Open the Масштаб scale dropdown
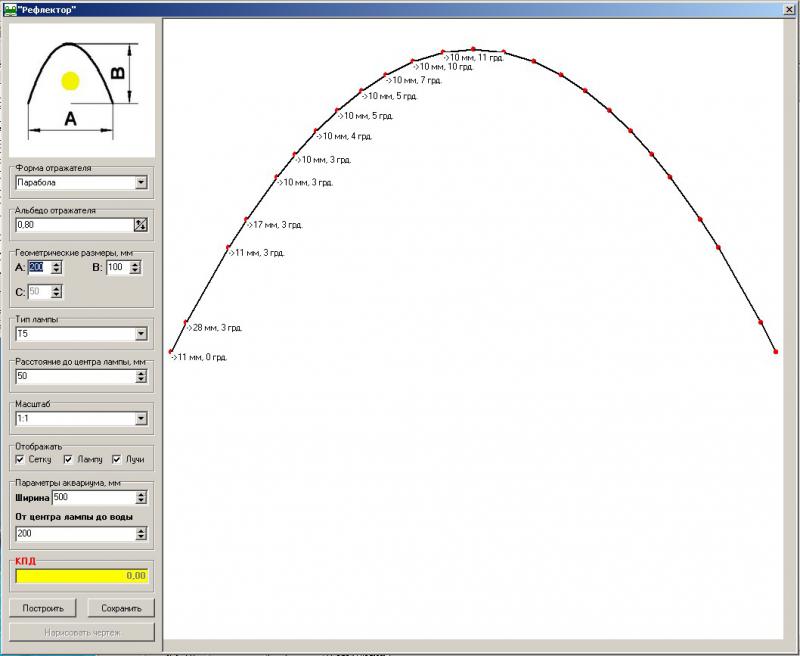 141,419
